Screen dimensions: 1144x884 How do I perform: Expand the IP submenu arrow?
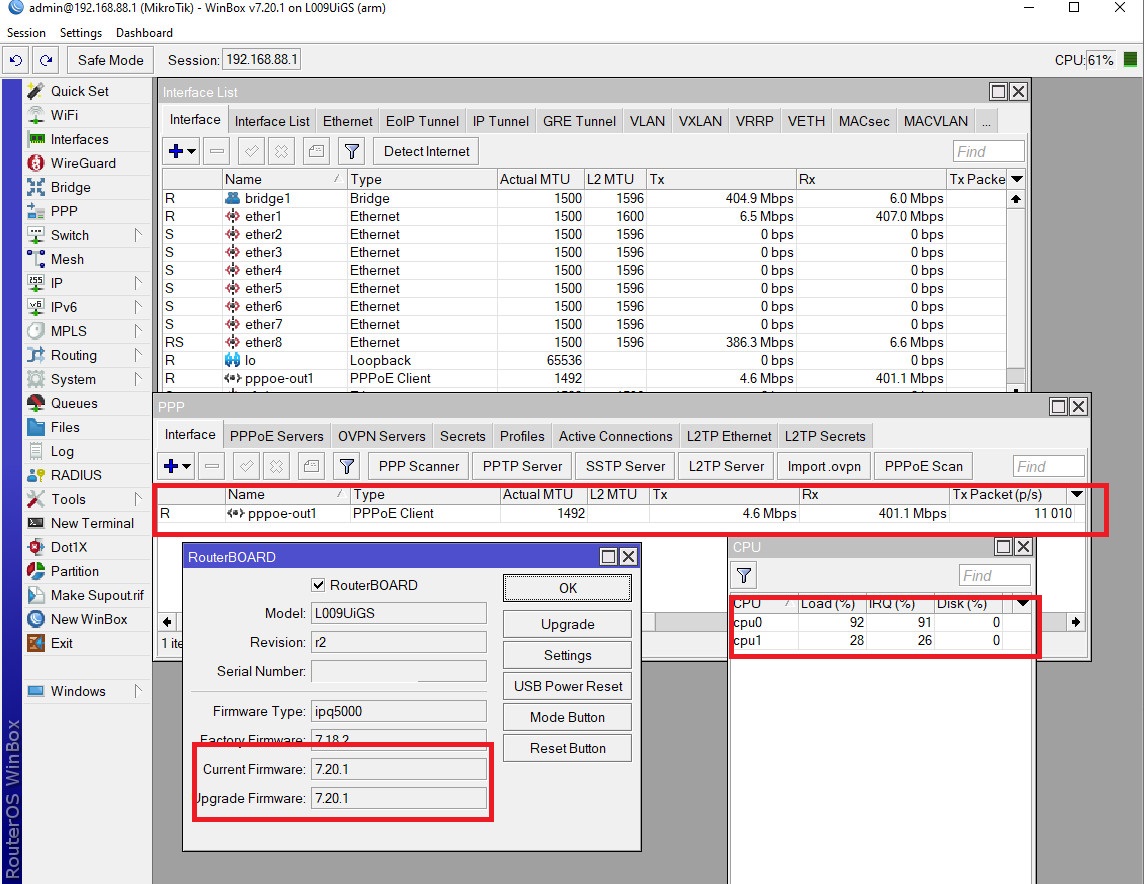tap(138, 283)
